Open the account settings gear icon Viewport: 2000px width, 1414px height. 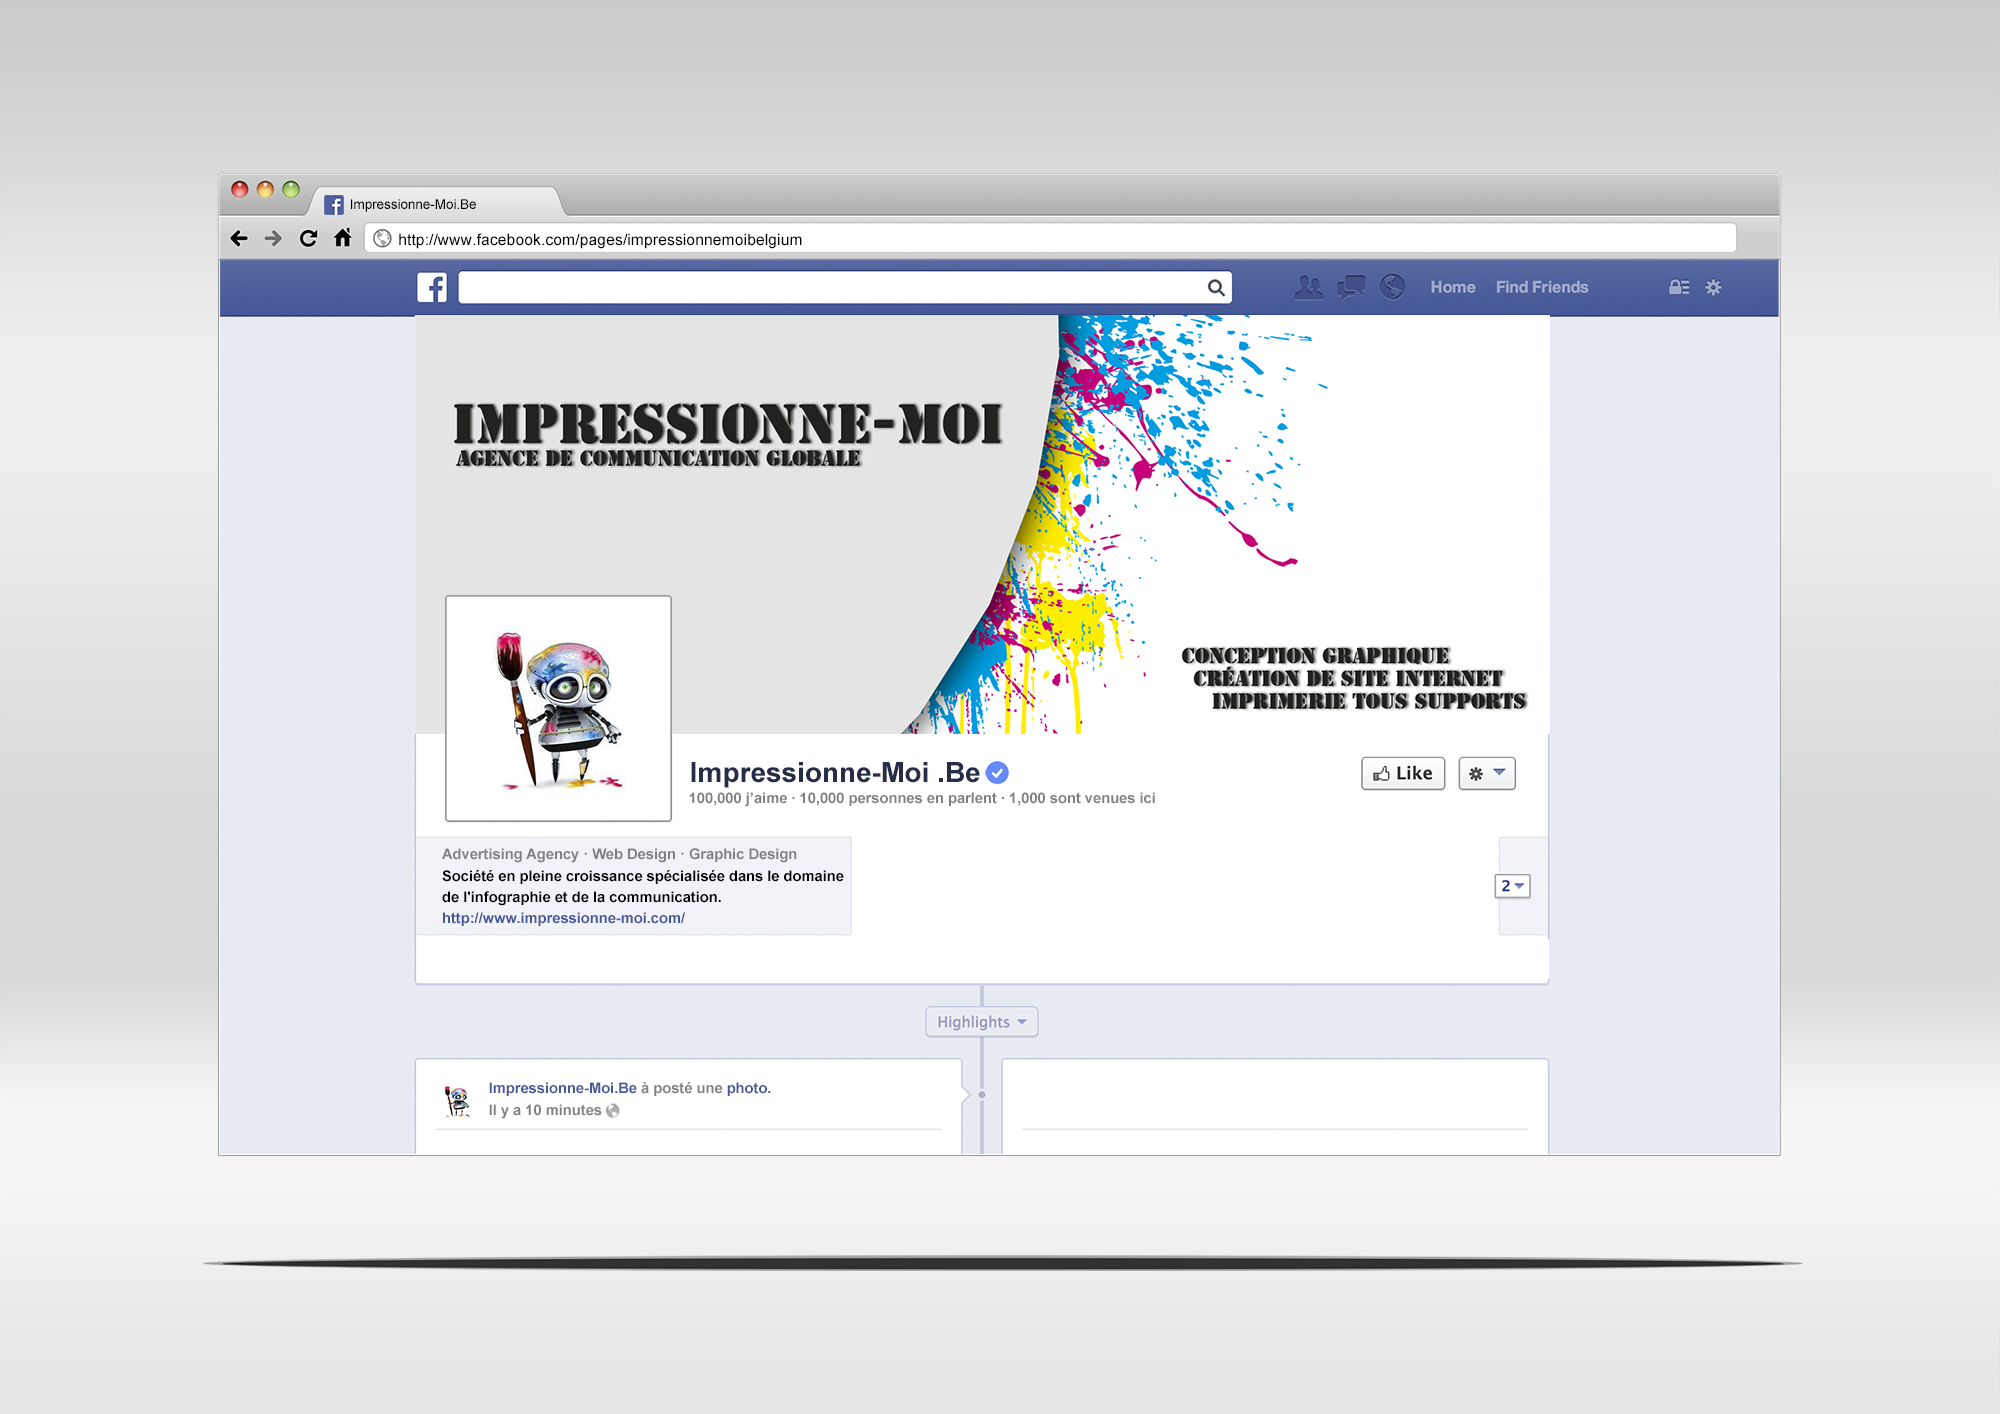click(x=1713, y=287)
